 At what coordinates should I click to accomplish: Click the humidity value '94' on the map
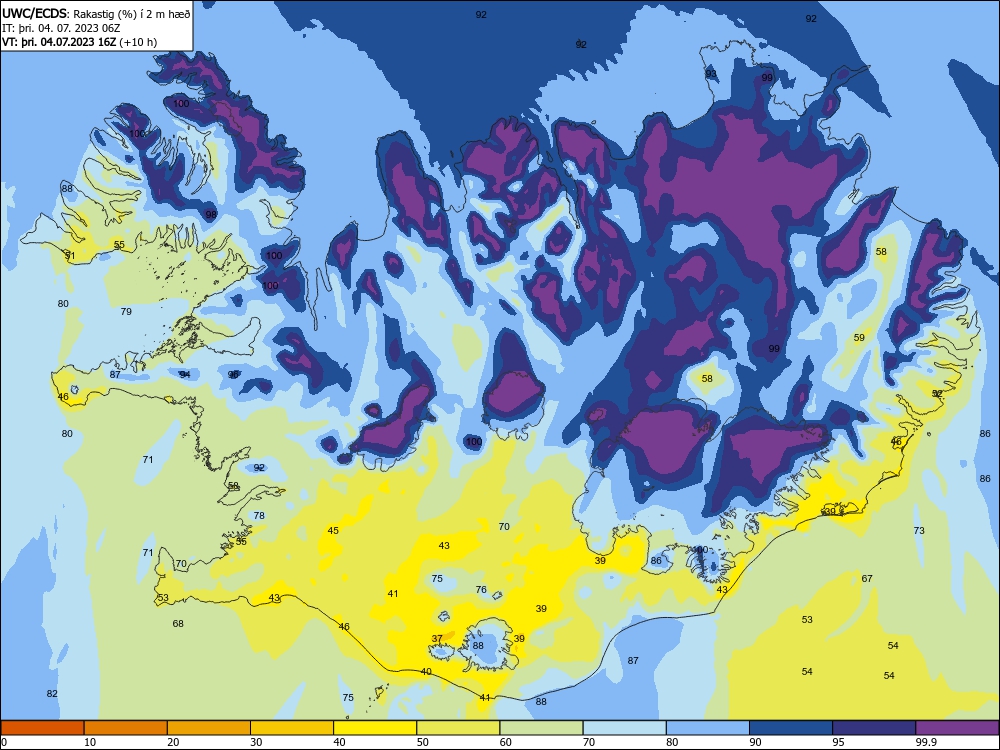point(185,375)
